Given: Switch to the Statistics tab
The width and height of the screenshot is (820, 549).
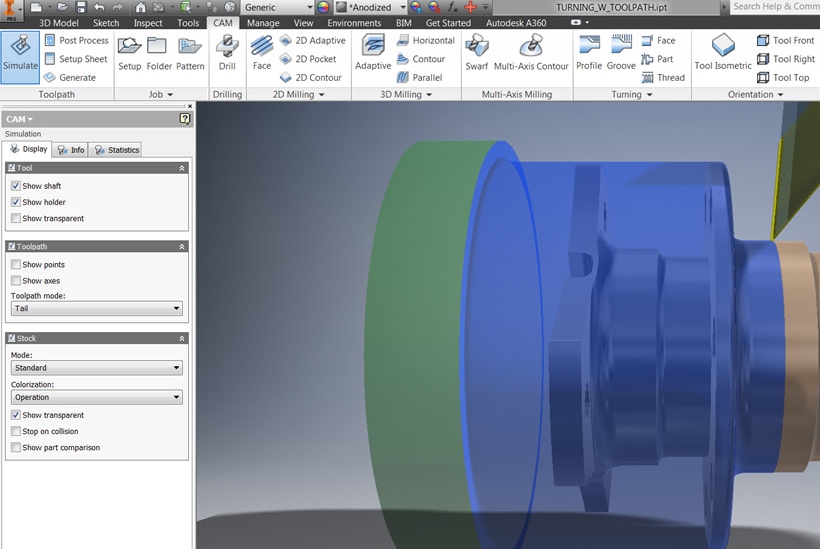Looking at the screenshot, I should point(116,150).
